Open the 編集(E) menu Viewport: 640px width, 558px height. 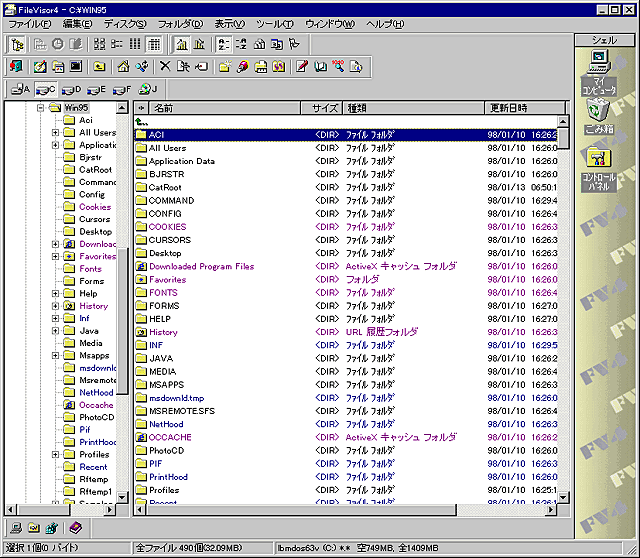[77, 24]
